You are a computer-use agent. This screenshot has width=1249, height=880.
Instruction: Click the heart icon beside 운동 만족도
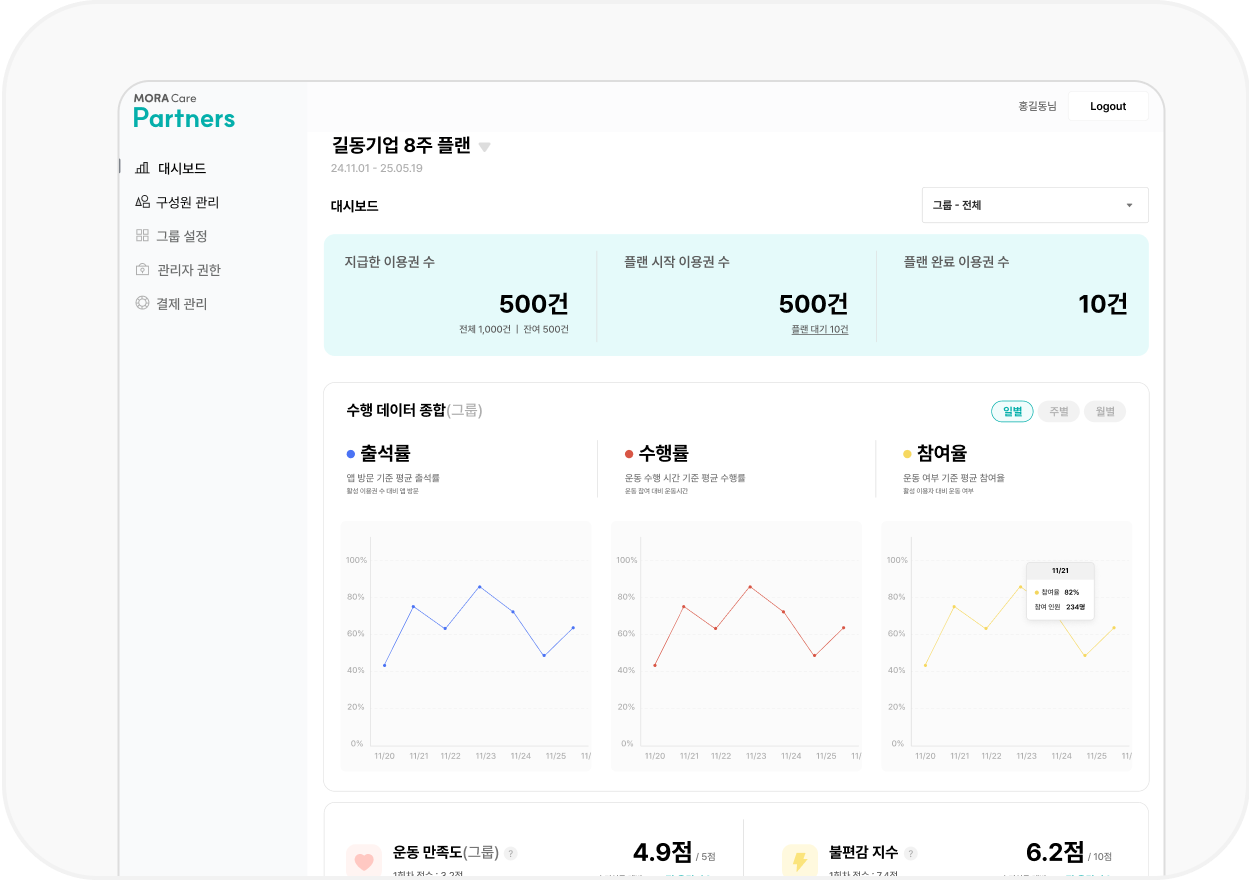coord(364,860)
